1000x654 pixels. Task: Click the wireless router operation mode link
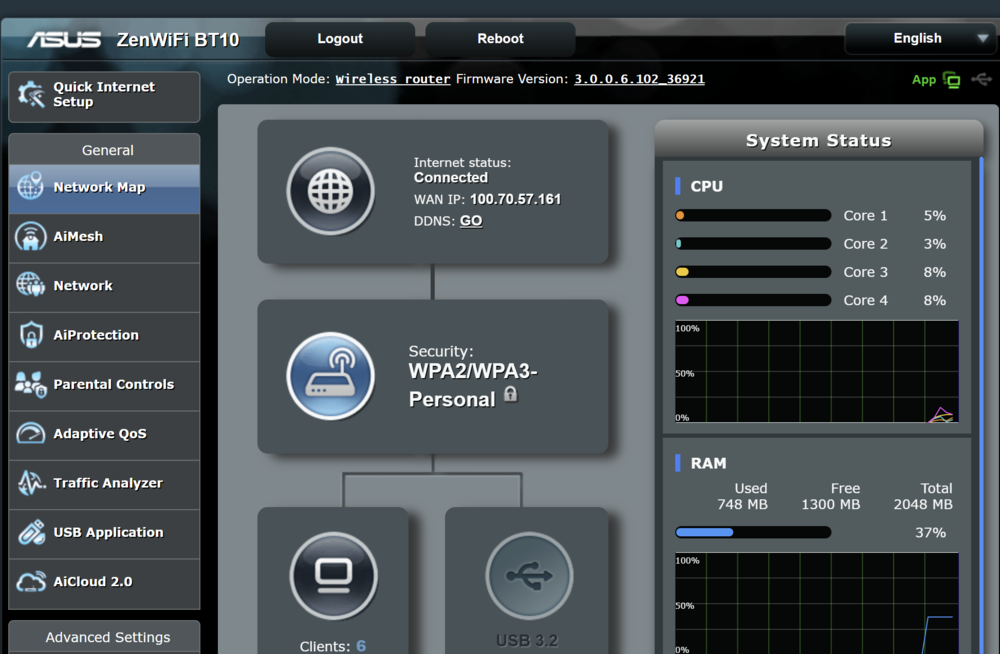click(393, 79)
